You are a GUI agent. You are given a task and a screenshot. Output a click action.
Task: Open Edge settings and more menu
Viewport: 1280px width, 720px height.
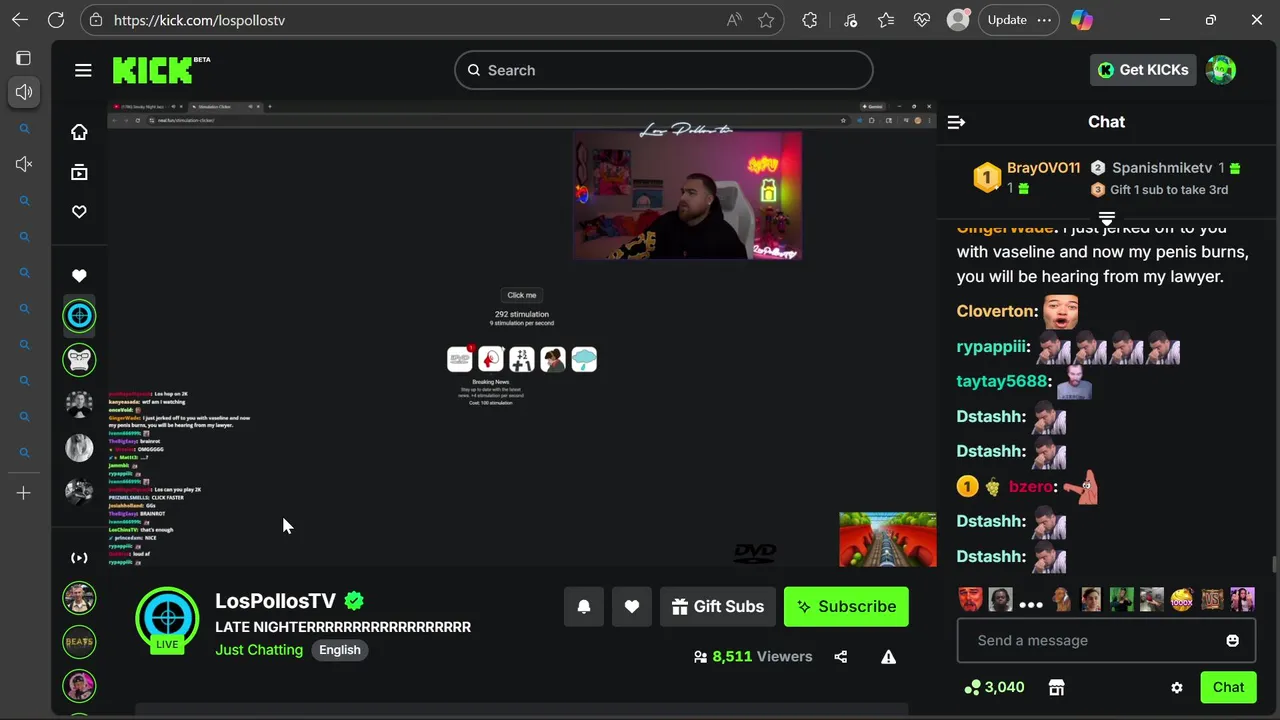click(1045, 20)
